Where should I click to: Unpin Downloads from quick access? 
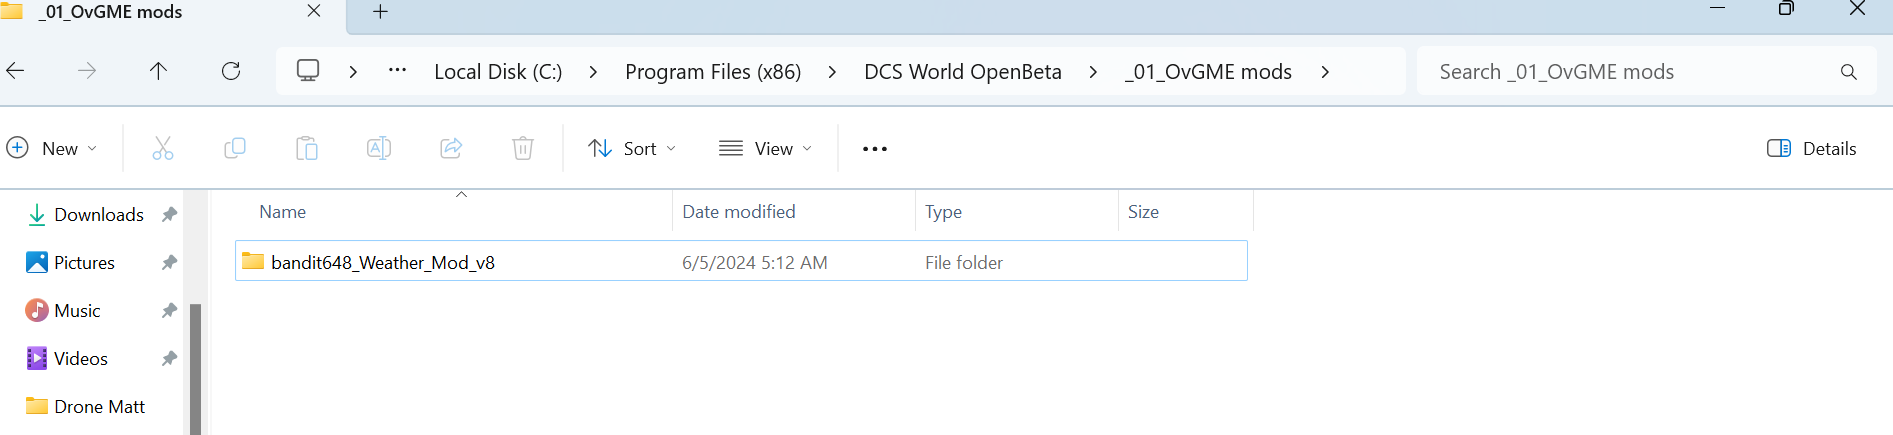[x=169, y=215]
